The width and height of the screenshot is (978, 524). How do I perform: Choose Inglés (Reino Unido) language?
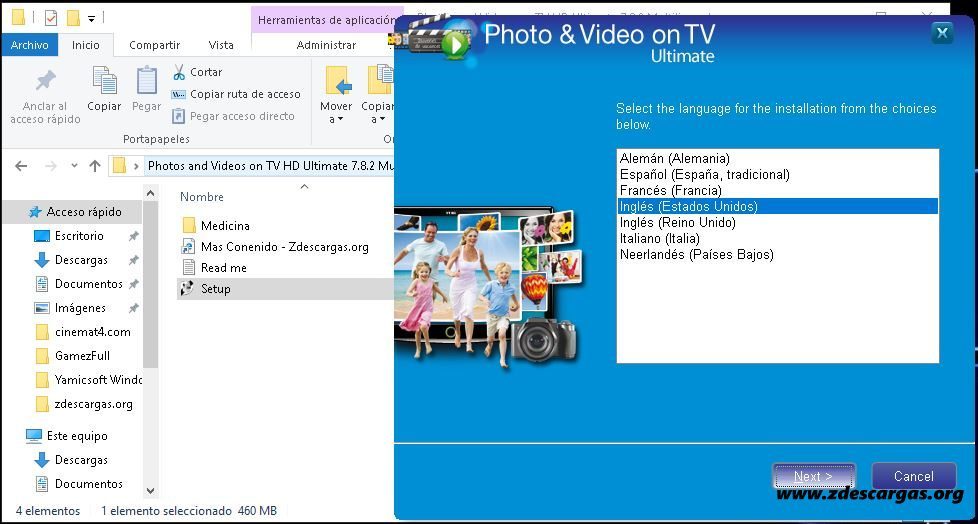pyautogui.click(x=677, y=222)
